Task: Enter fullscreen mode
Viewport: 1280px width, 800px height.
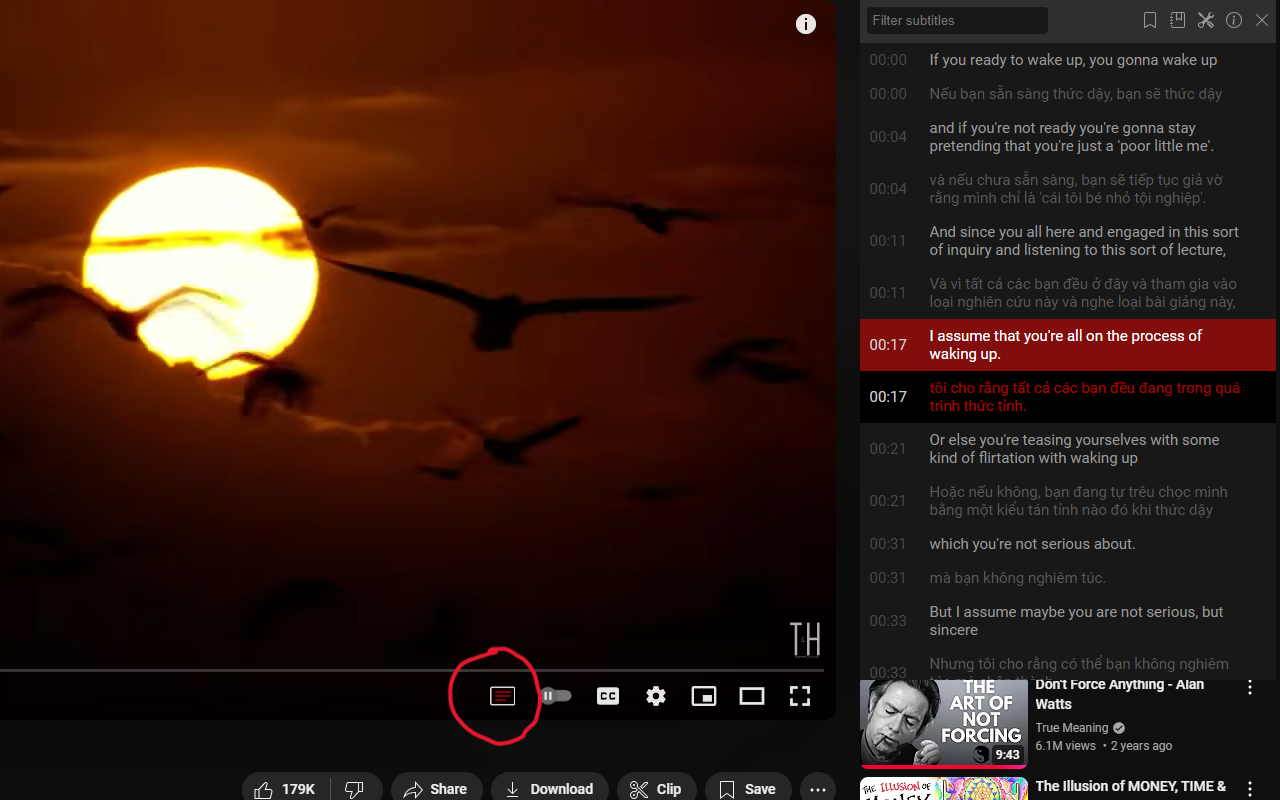Action: (800, 695)
